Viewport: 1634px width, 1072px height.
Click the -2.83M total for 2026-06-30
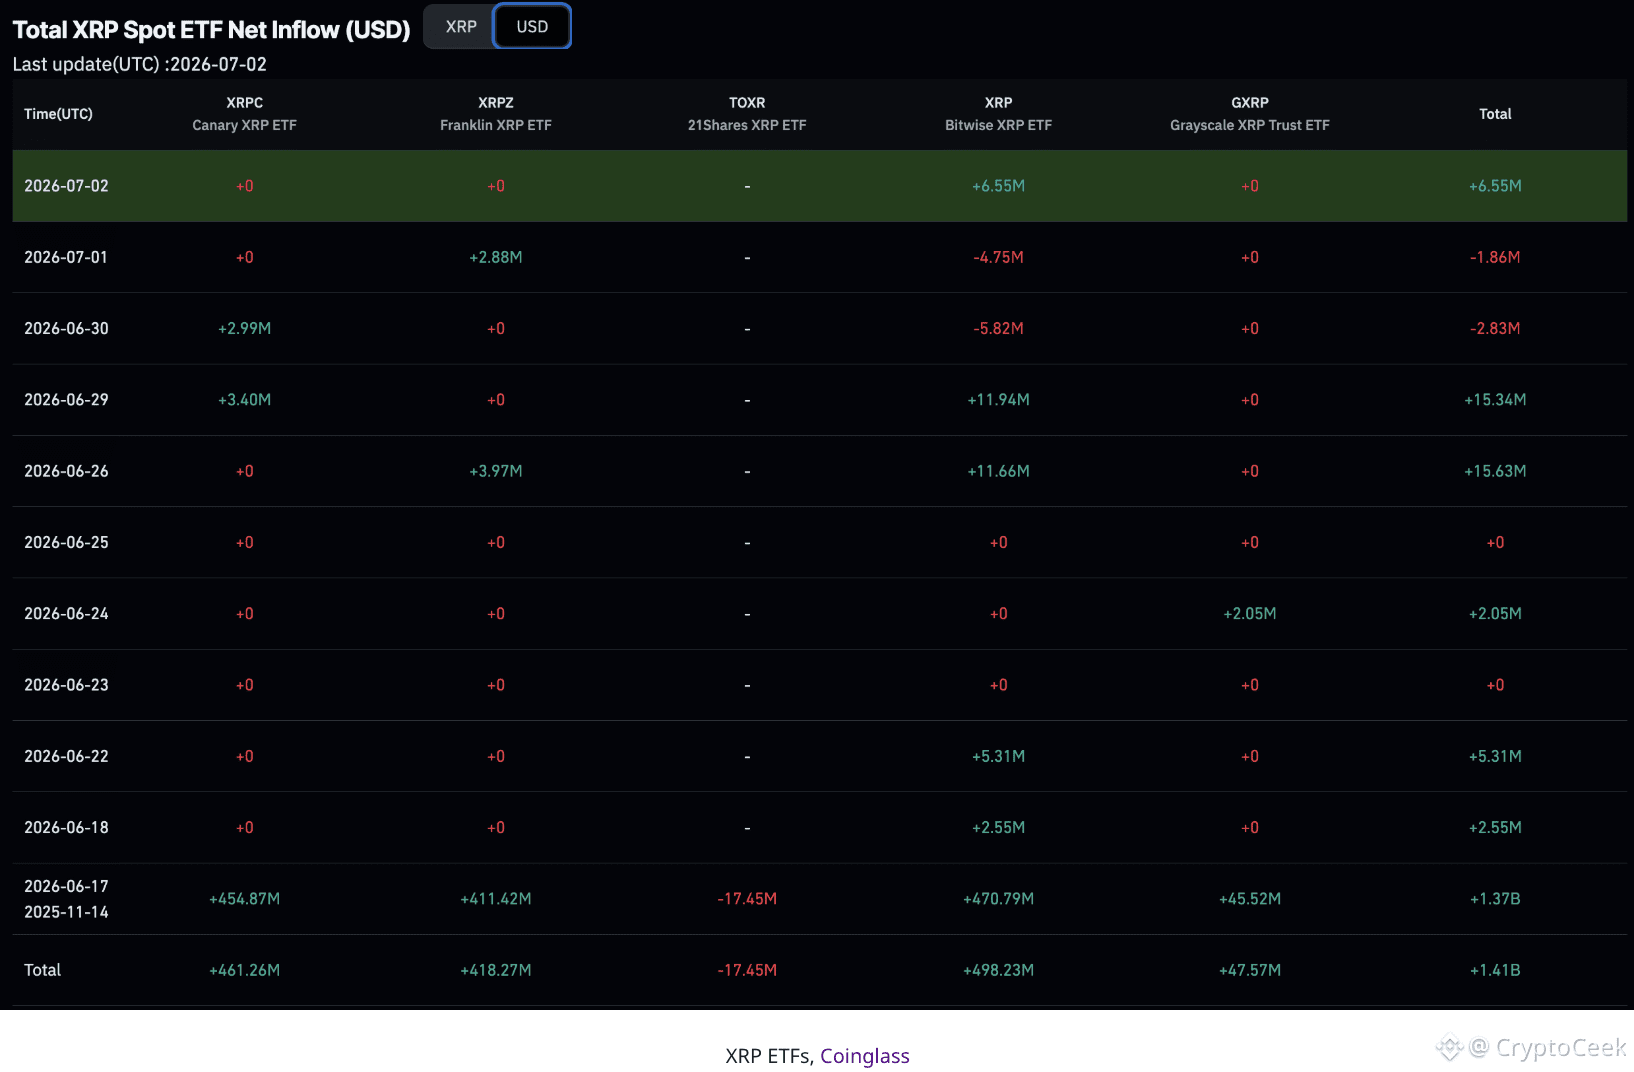pos(1495,328)
